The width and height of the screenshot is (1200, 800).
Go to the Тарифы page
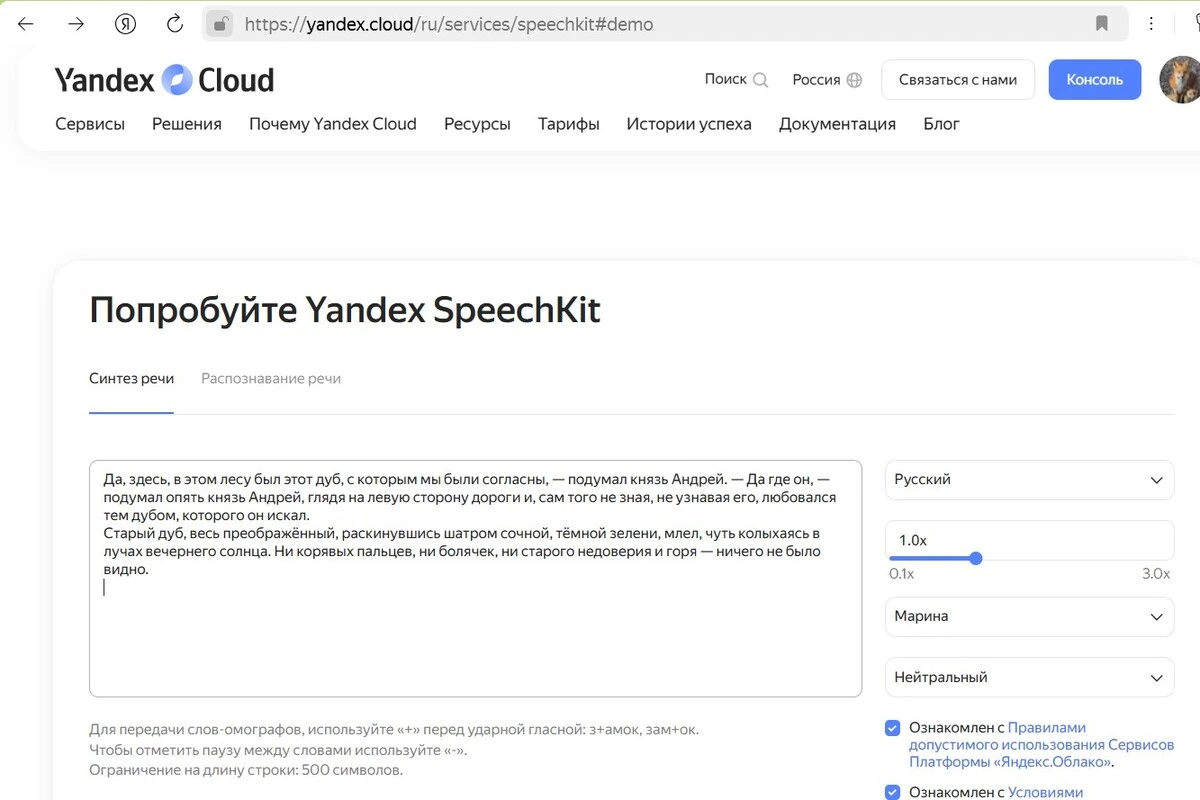[x=569, y=124]
